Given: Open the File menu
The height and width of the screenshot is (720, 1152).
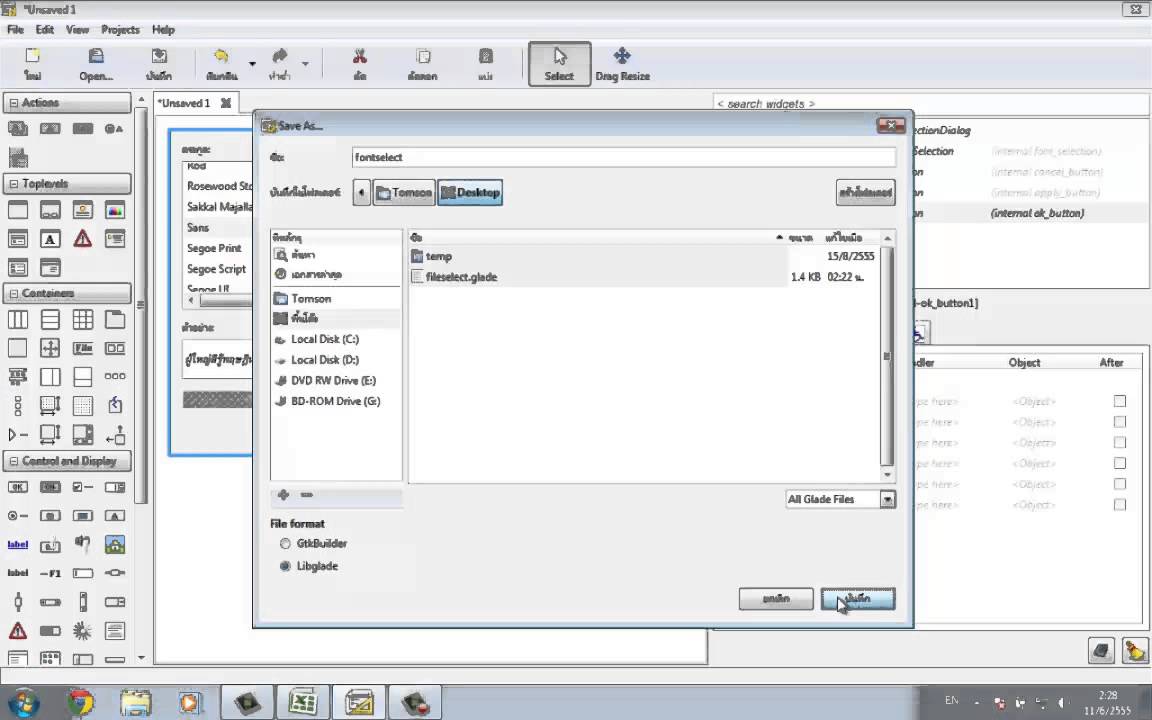Looking at the screenshot, I should click(15, 29).
